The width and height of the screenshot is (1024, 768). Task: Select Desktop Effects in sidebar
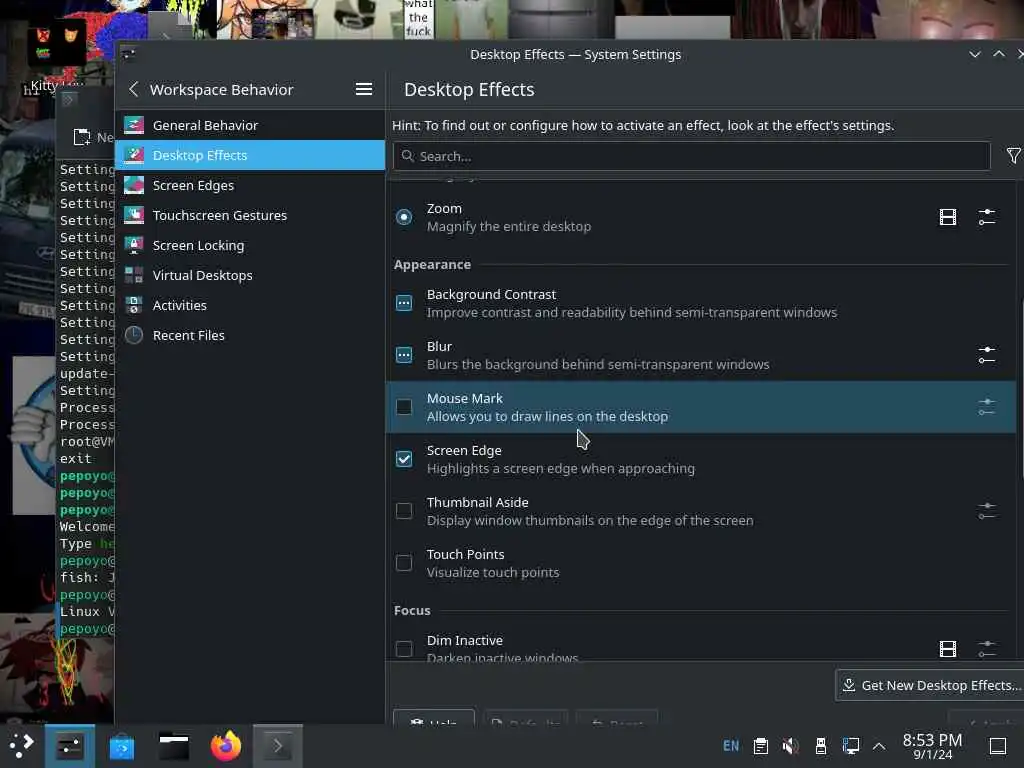tap(249, 155)
